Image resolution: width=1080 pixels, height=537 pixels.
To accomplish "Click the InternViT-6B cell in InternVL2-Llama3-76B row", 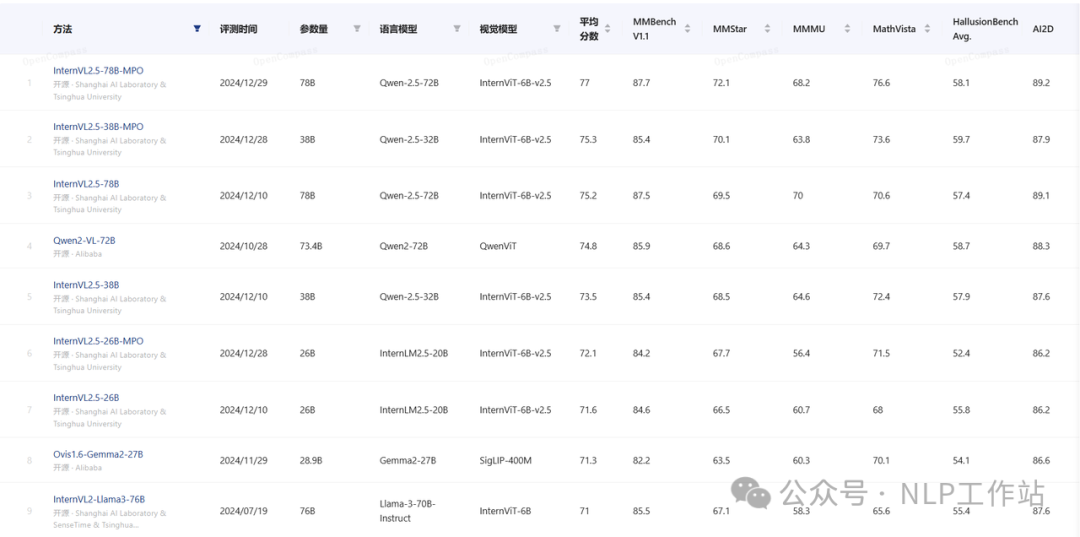I will (506, 511).
